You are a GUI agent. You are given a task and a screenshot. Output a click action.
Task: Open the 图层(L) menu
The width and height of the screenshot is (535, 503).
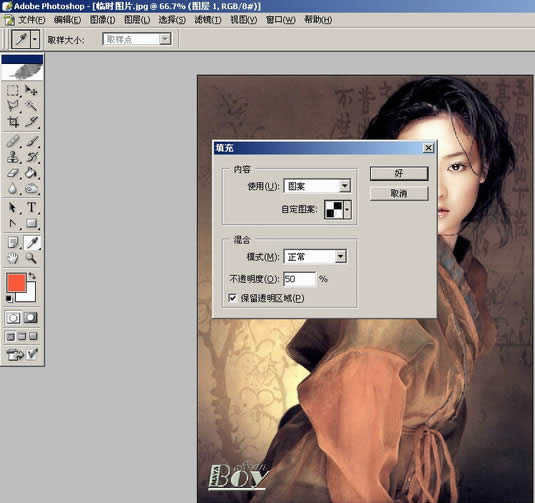[137, 20]
